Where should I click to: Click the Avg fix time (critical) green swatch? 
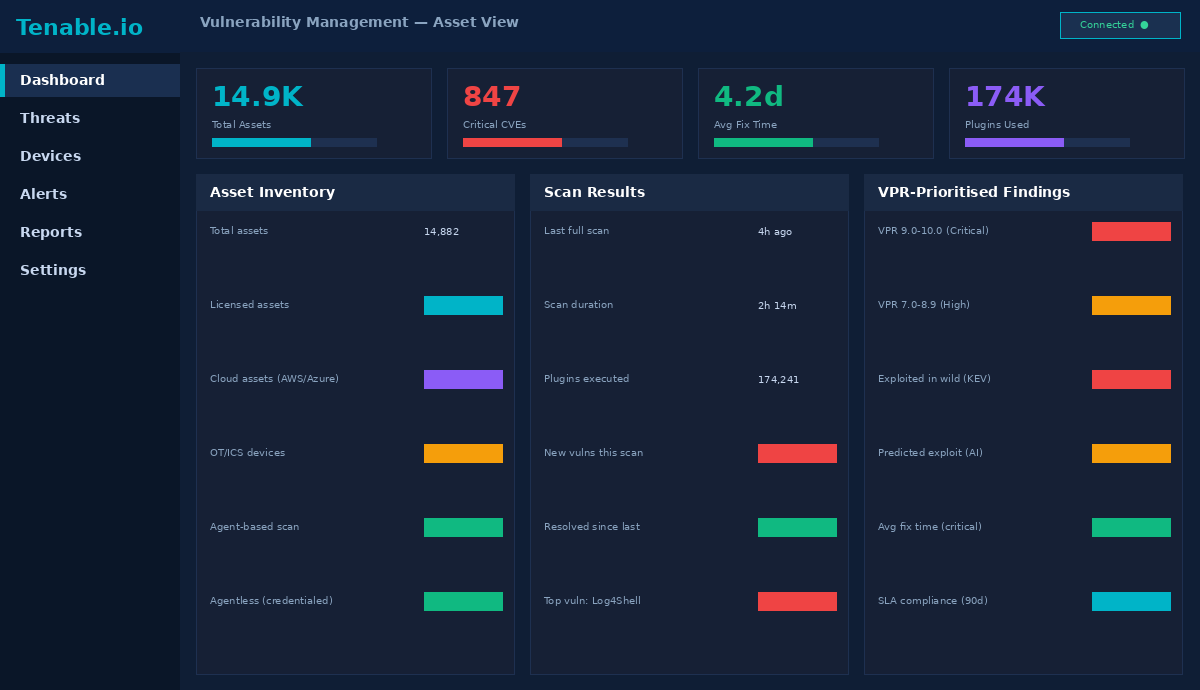coord(1131,527)
